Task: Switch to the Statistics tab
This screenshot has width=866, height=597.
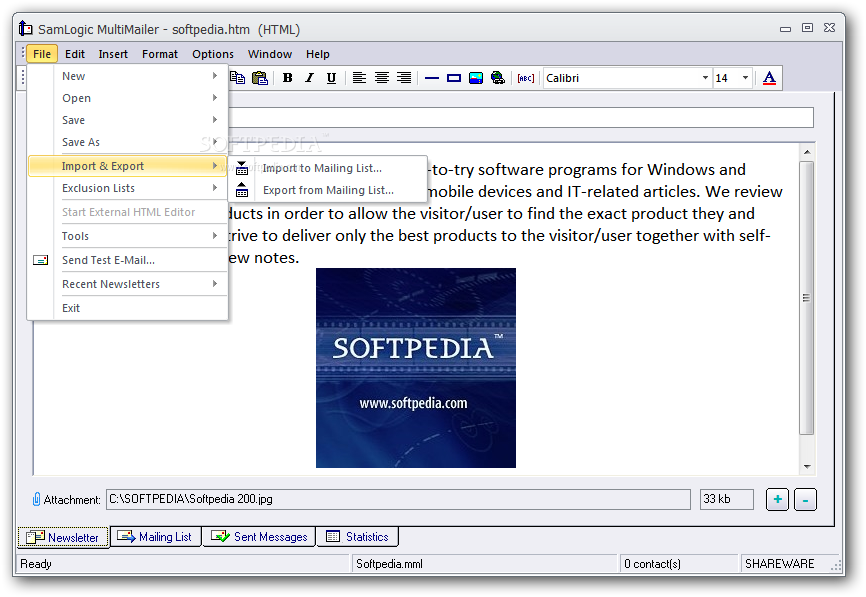Action: 357,537
